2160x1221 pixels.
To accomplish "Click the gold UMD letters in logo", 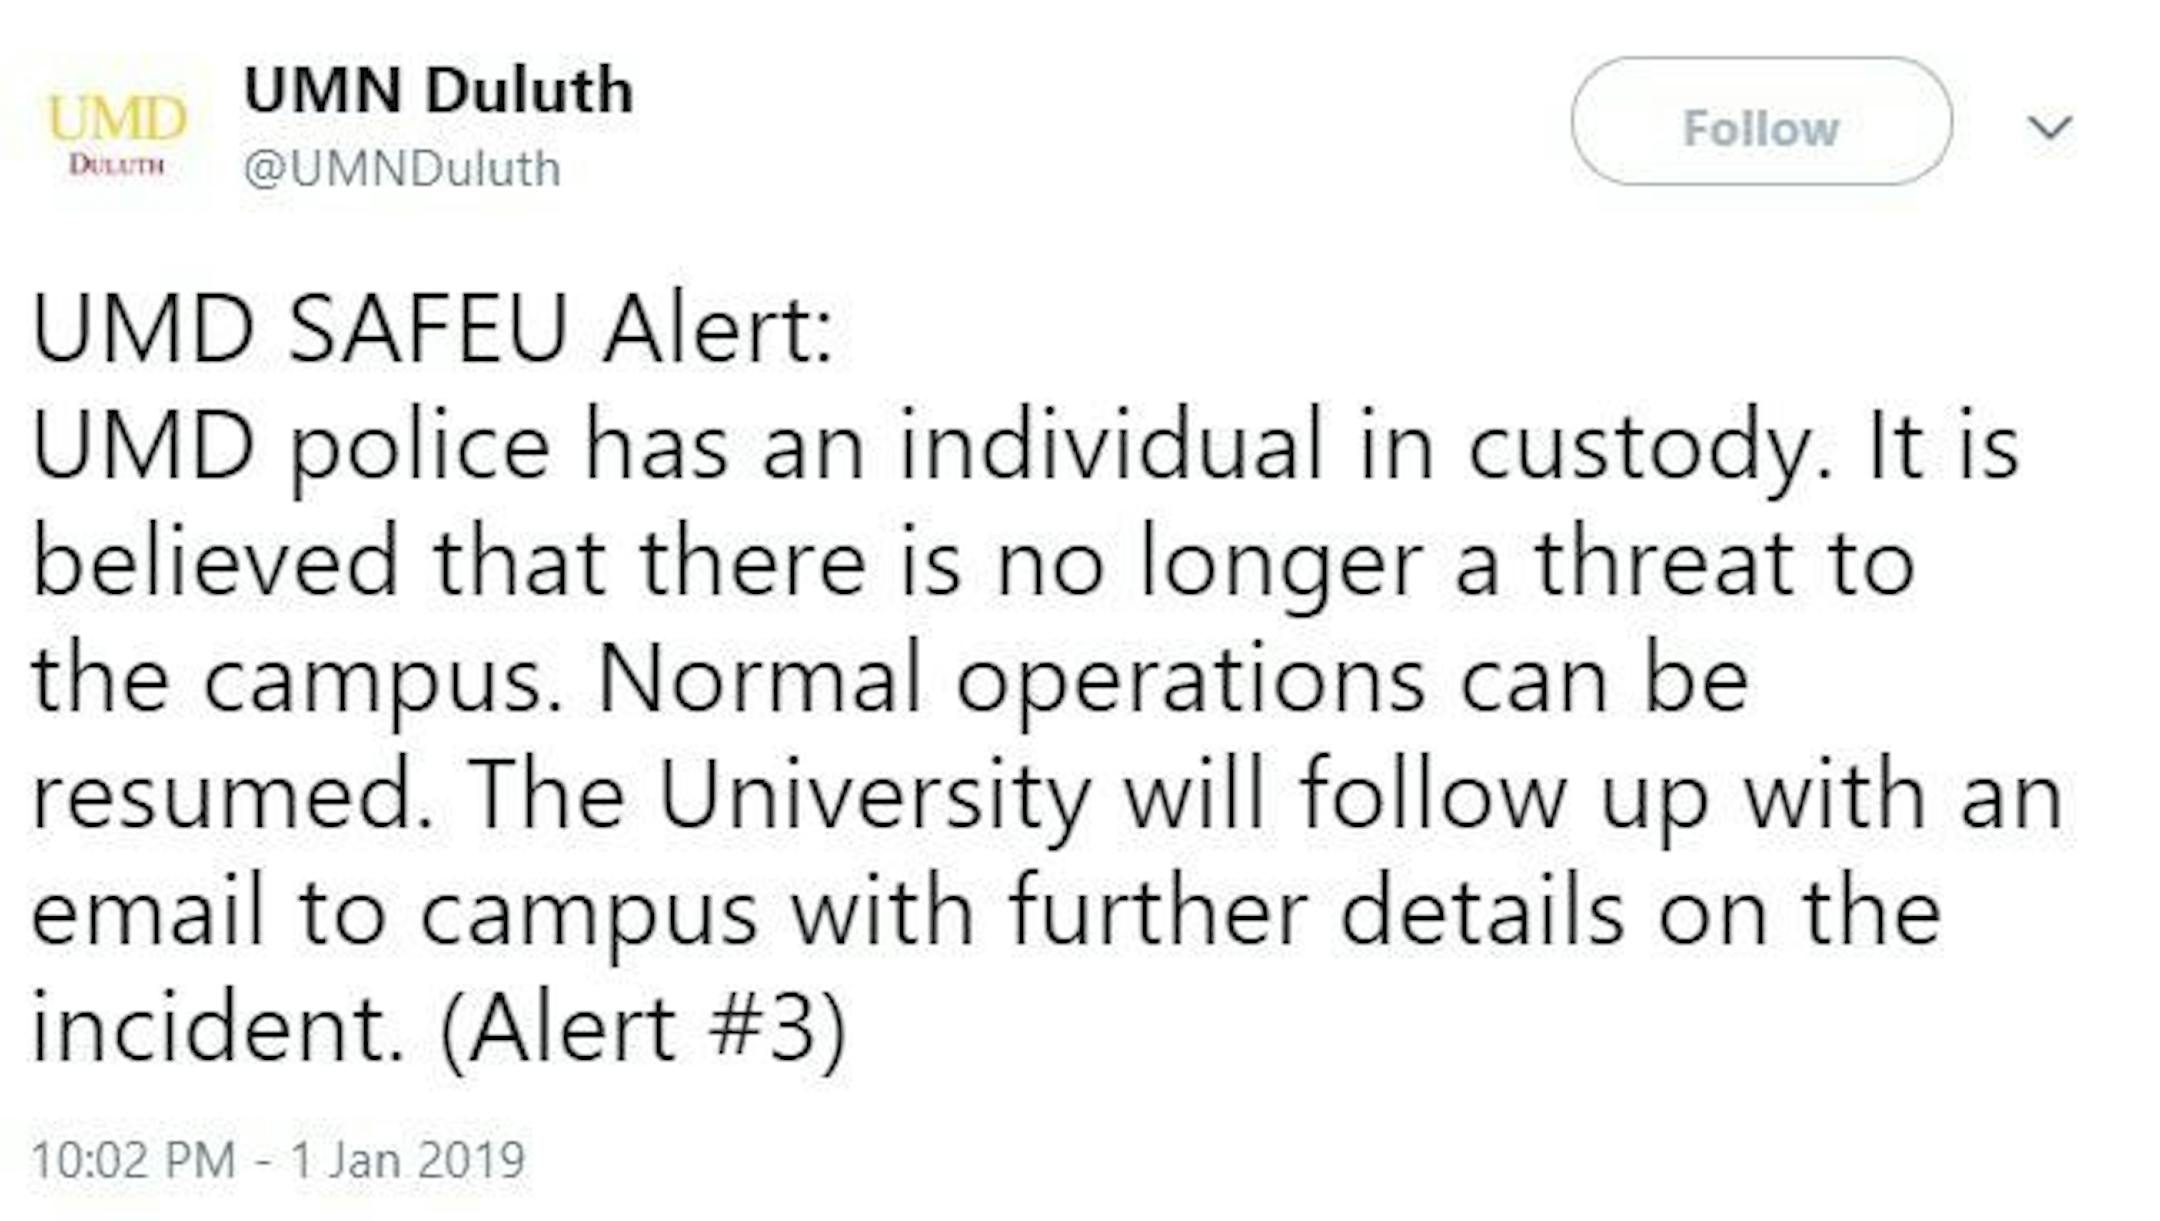I will click(118, 119).
